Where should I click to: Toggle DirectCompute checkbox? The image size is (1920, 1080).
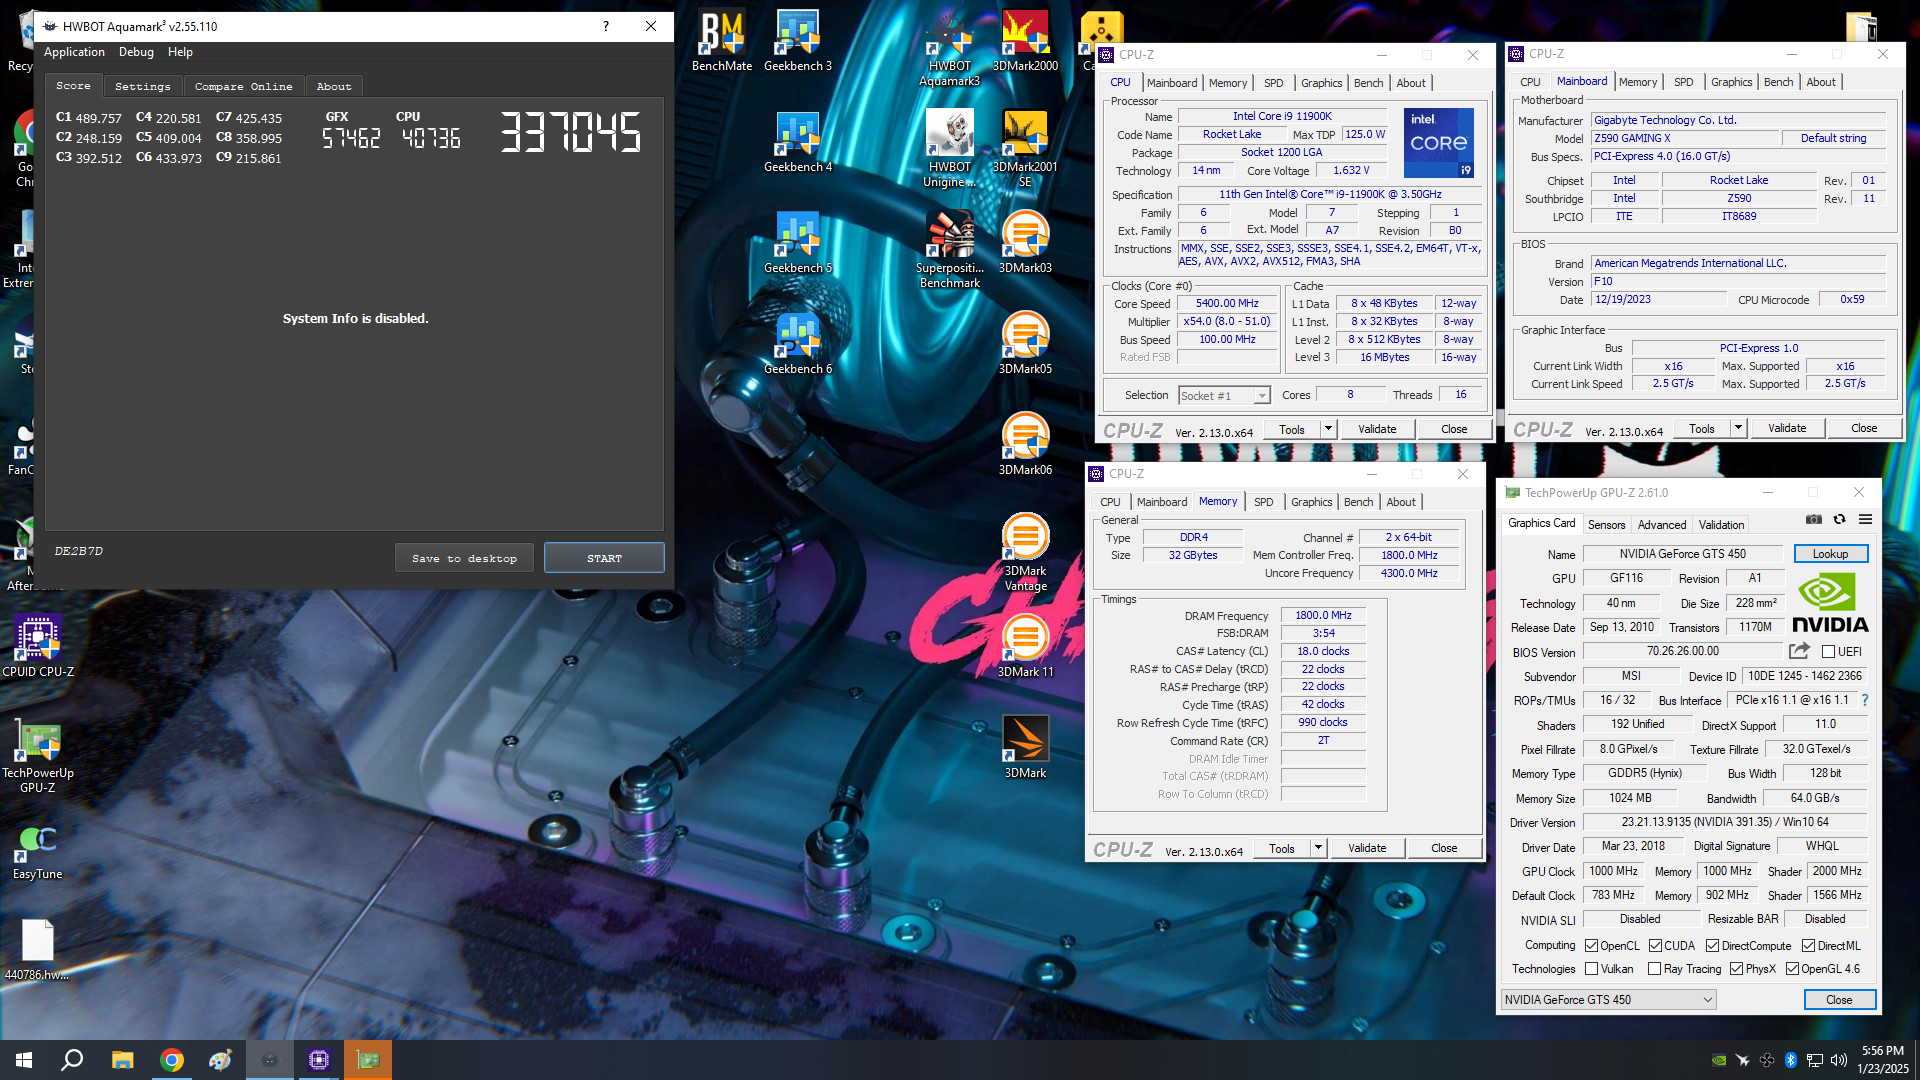coord(1712,946)
